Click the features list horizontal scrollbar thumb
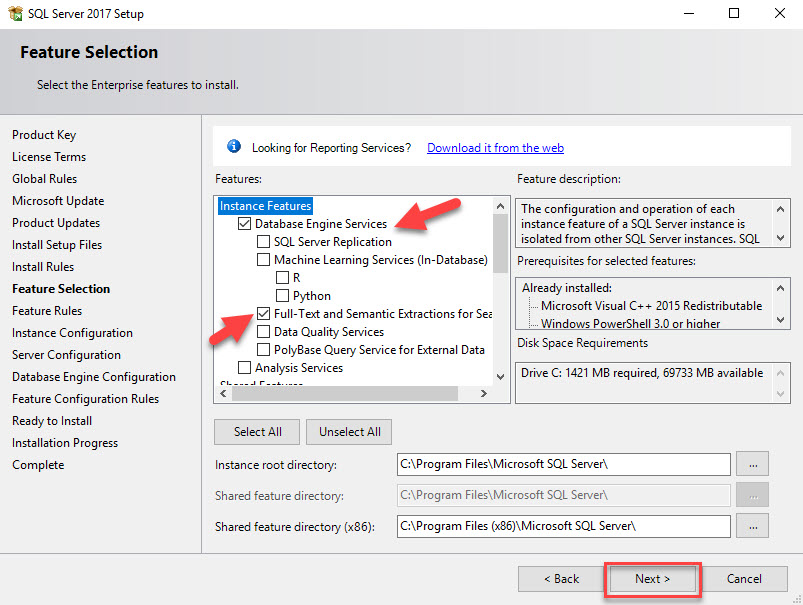 [345, 393]
